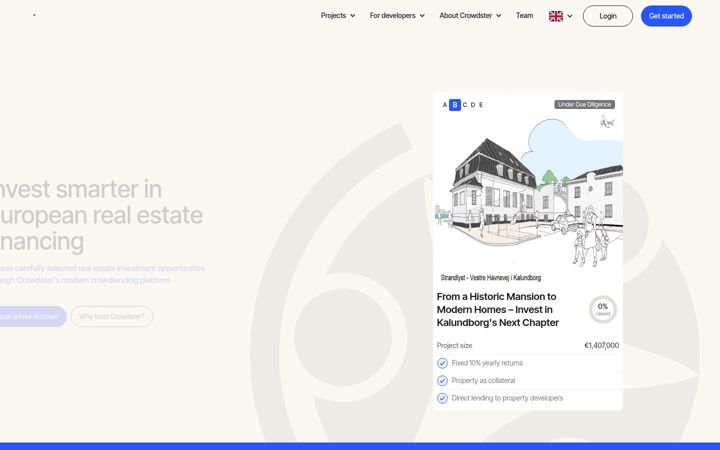720x450 pixels.
Task: Click the European real estate headline
Action: click(x=101, y=215)
